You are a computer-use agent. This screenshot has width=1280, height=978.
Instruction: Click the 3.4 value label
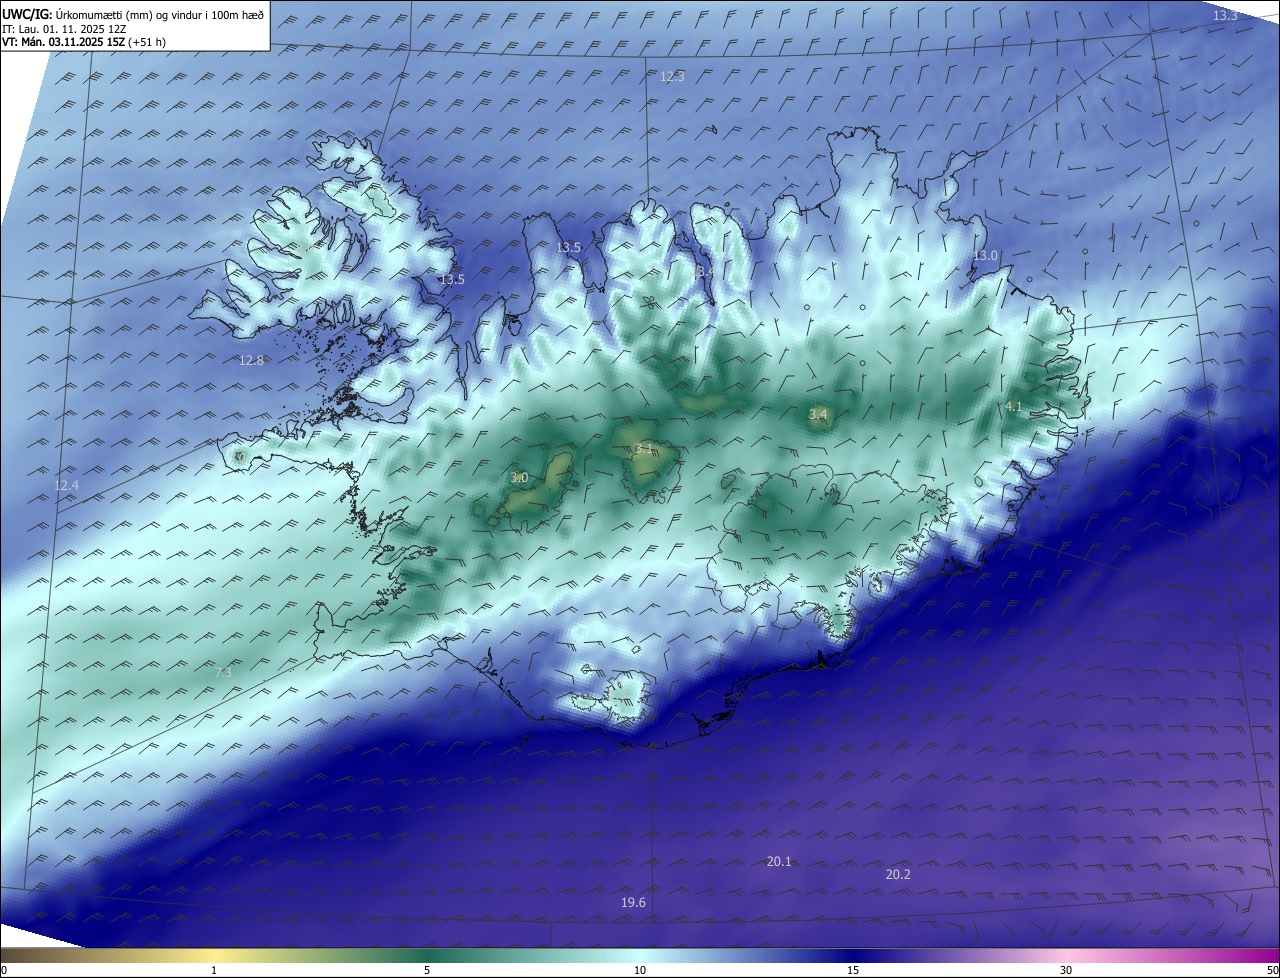(x=818, y=415)
